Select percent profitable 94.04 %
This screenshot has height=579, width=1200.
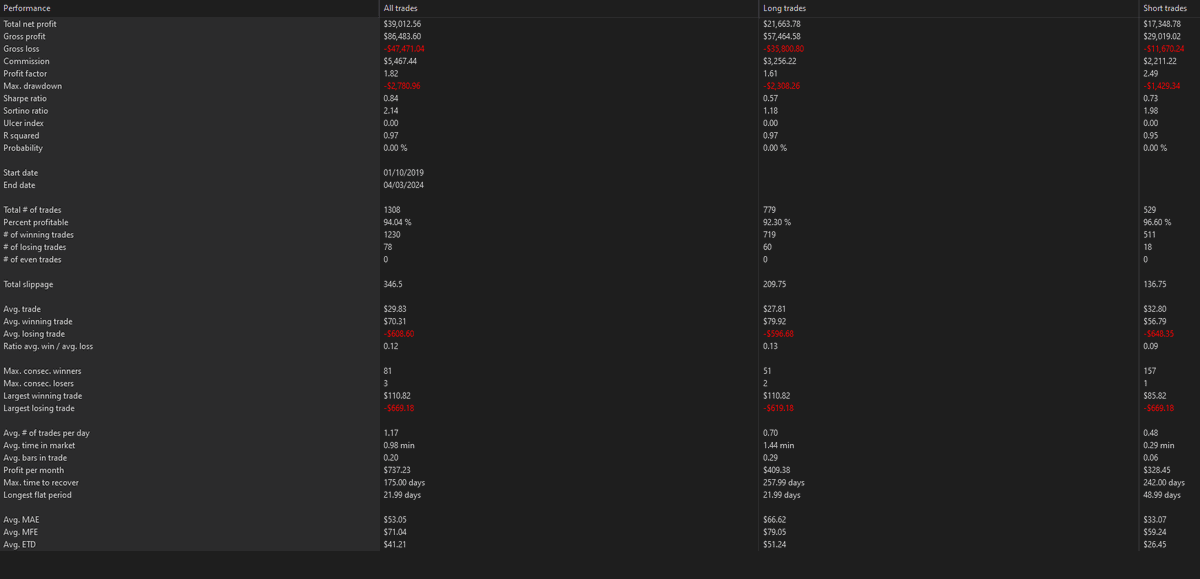pyautogui.click(x=398, y=222)
